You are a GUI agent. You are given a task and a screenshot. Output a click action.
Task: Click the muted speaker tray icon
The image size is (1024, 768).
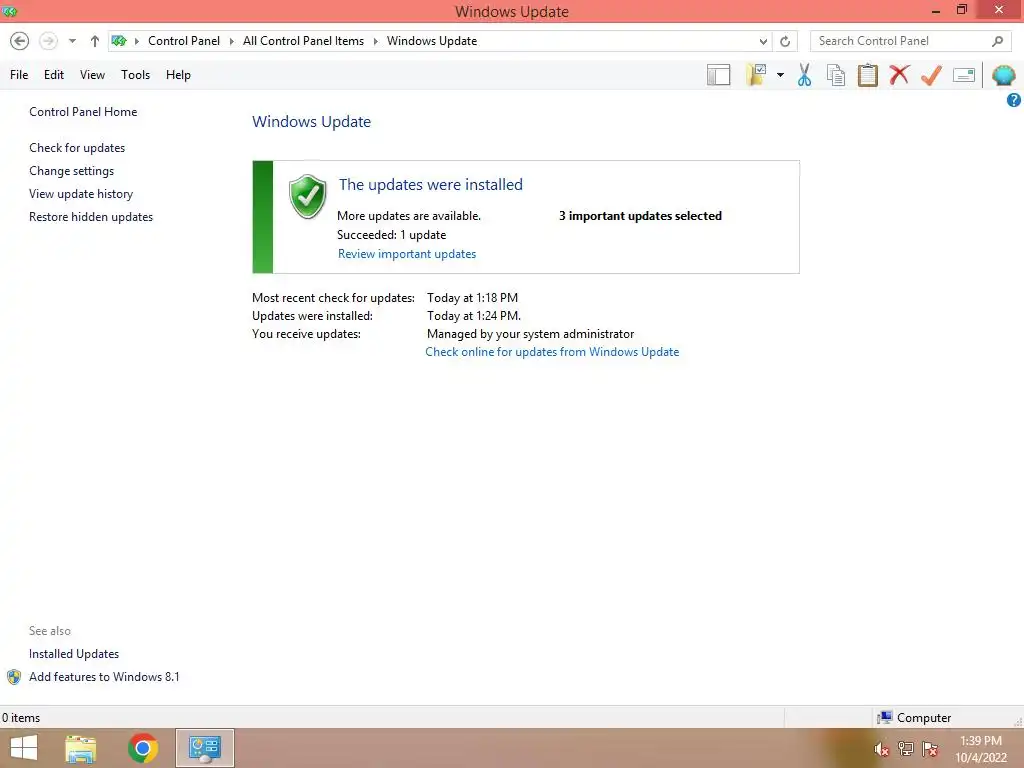[882, 749]
